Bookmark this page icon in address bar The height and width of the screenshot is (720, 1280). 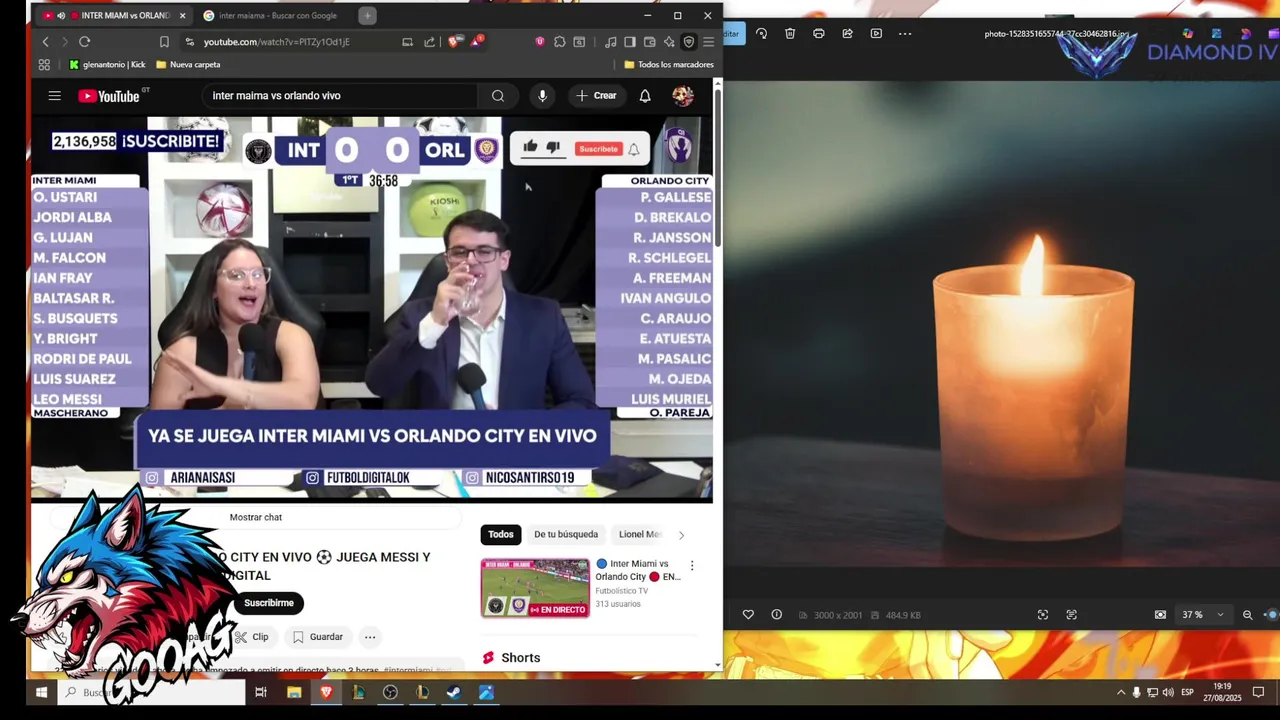164,42
